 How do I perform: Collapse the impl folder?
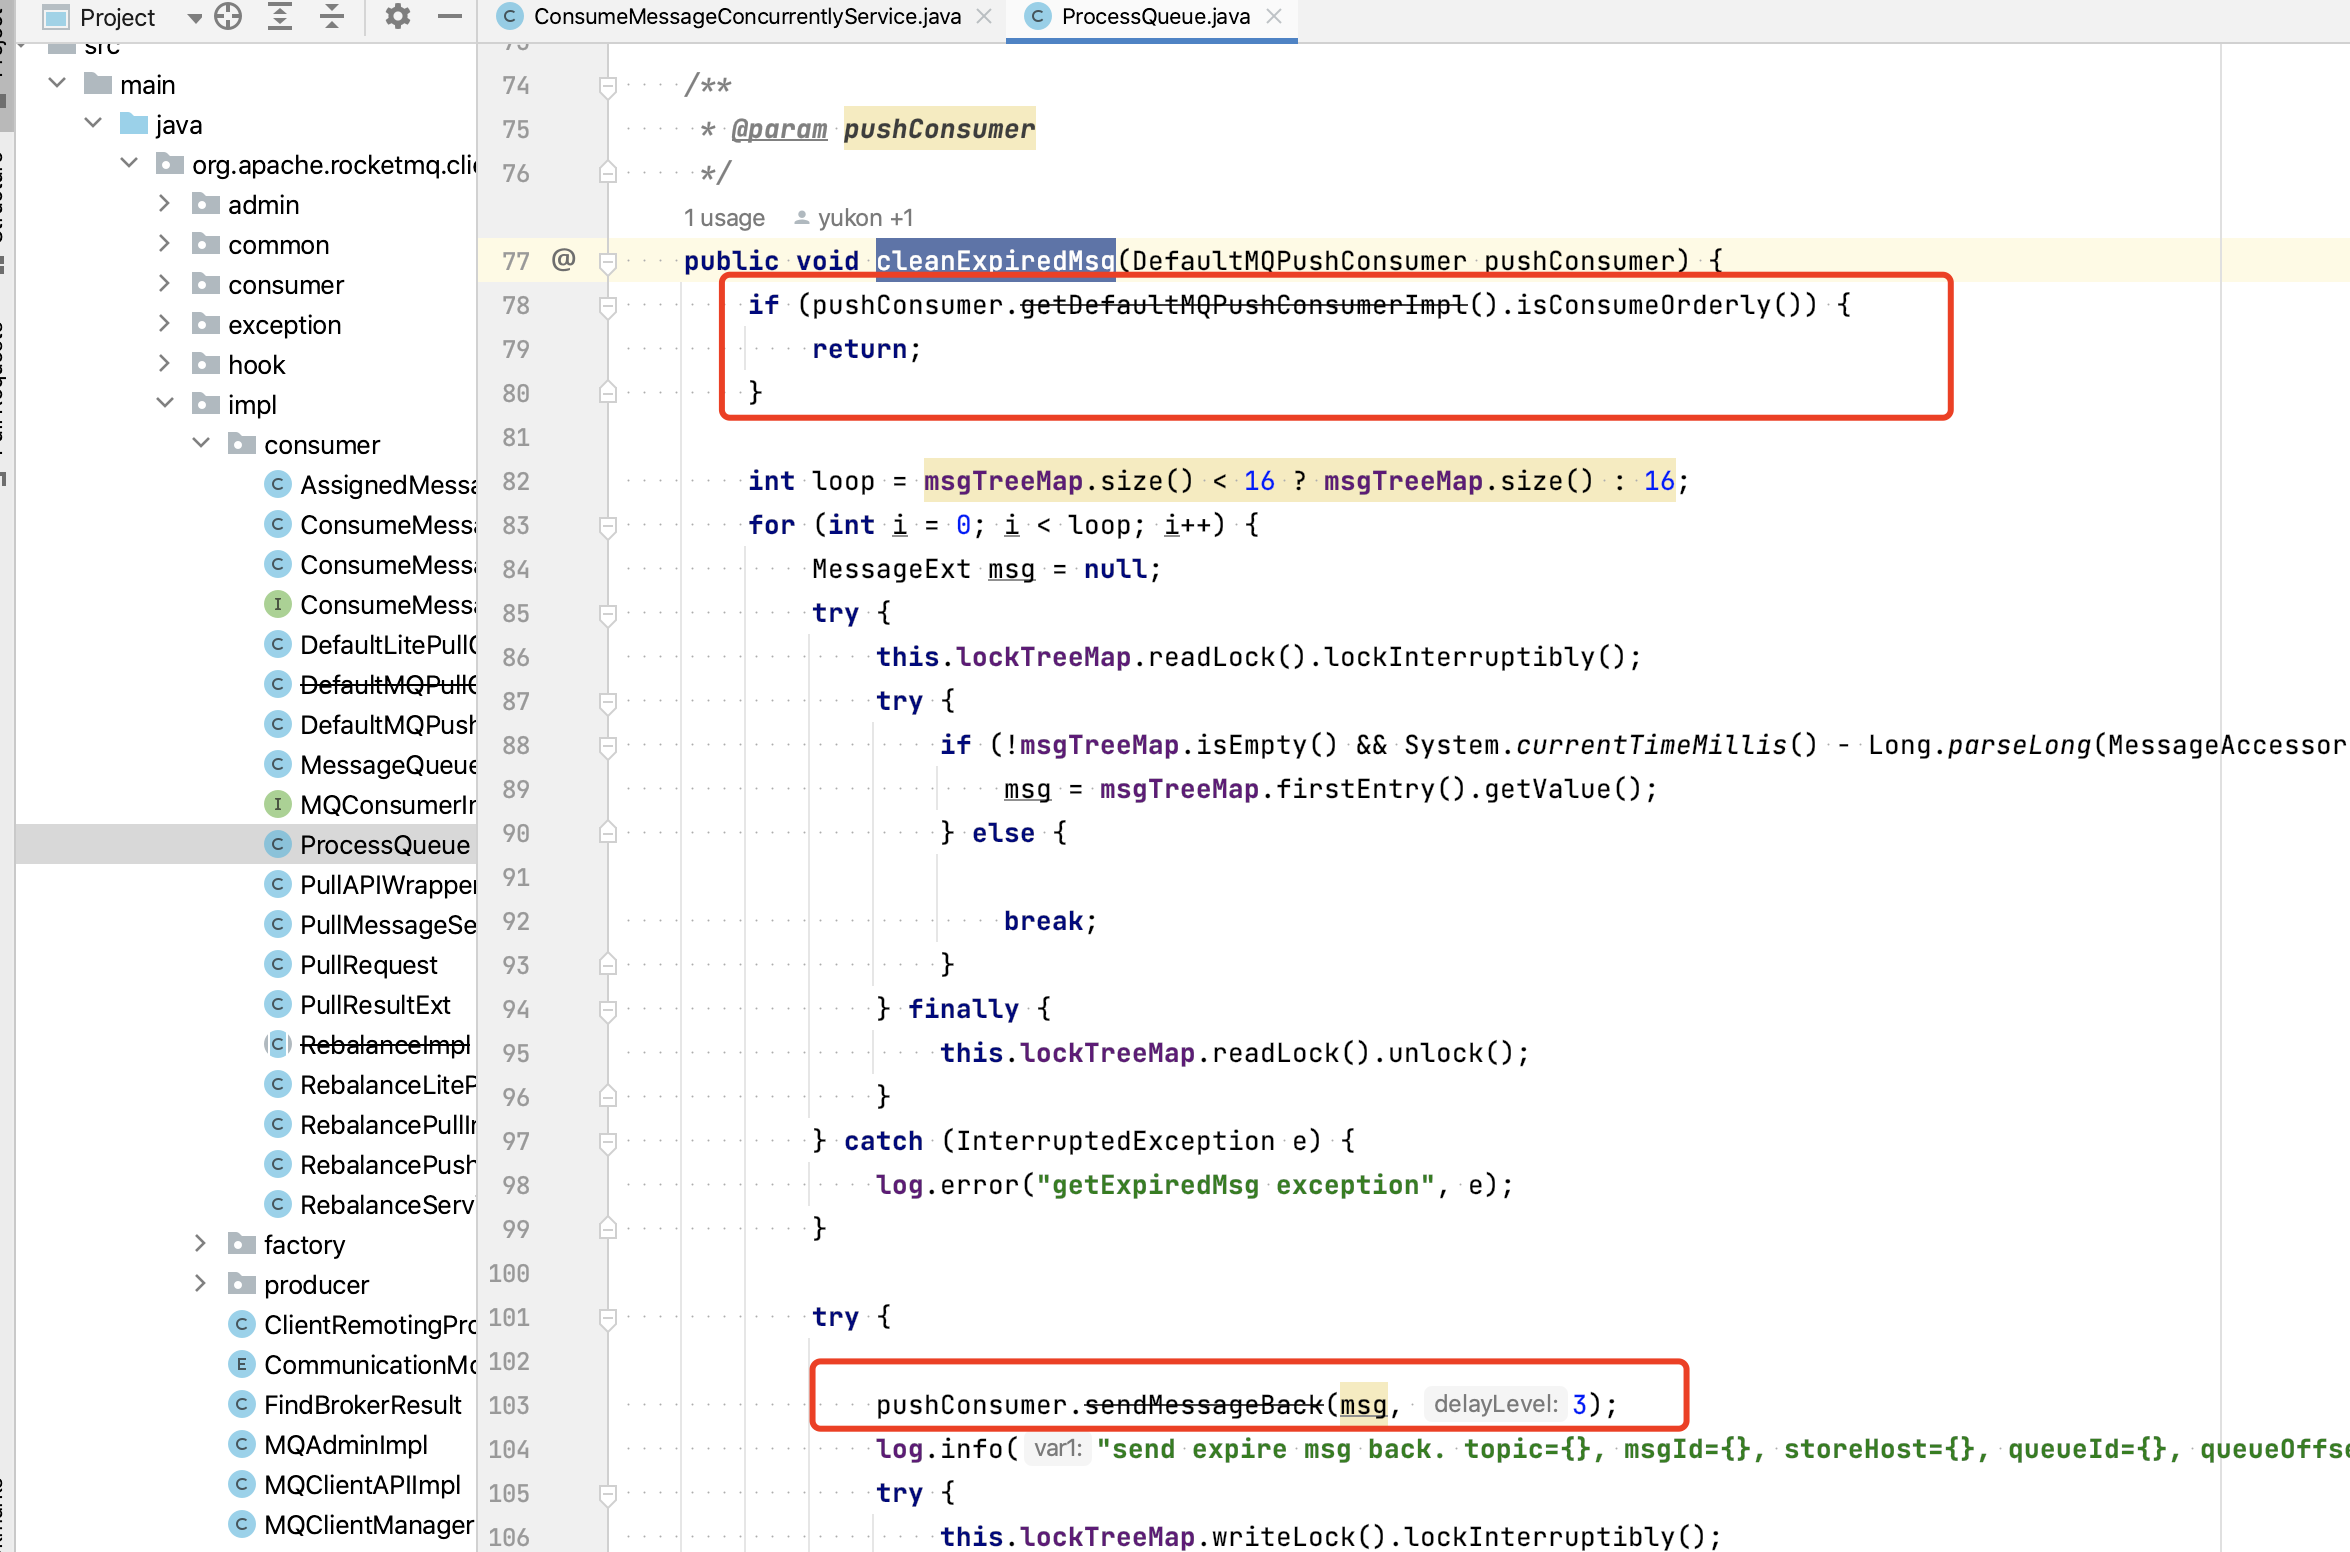tap(165, 404)
